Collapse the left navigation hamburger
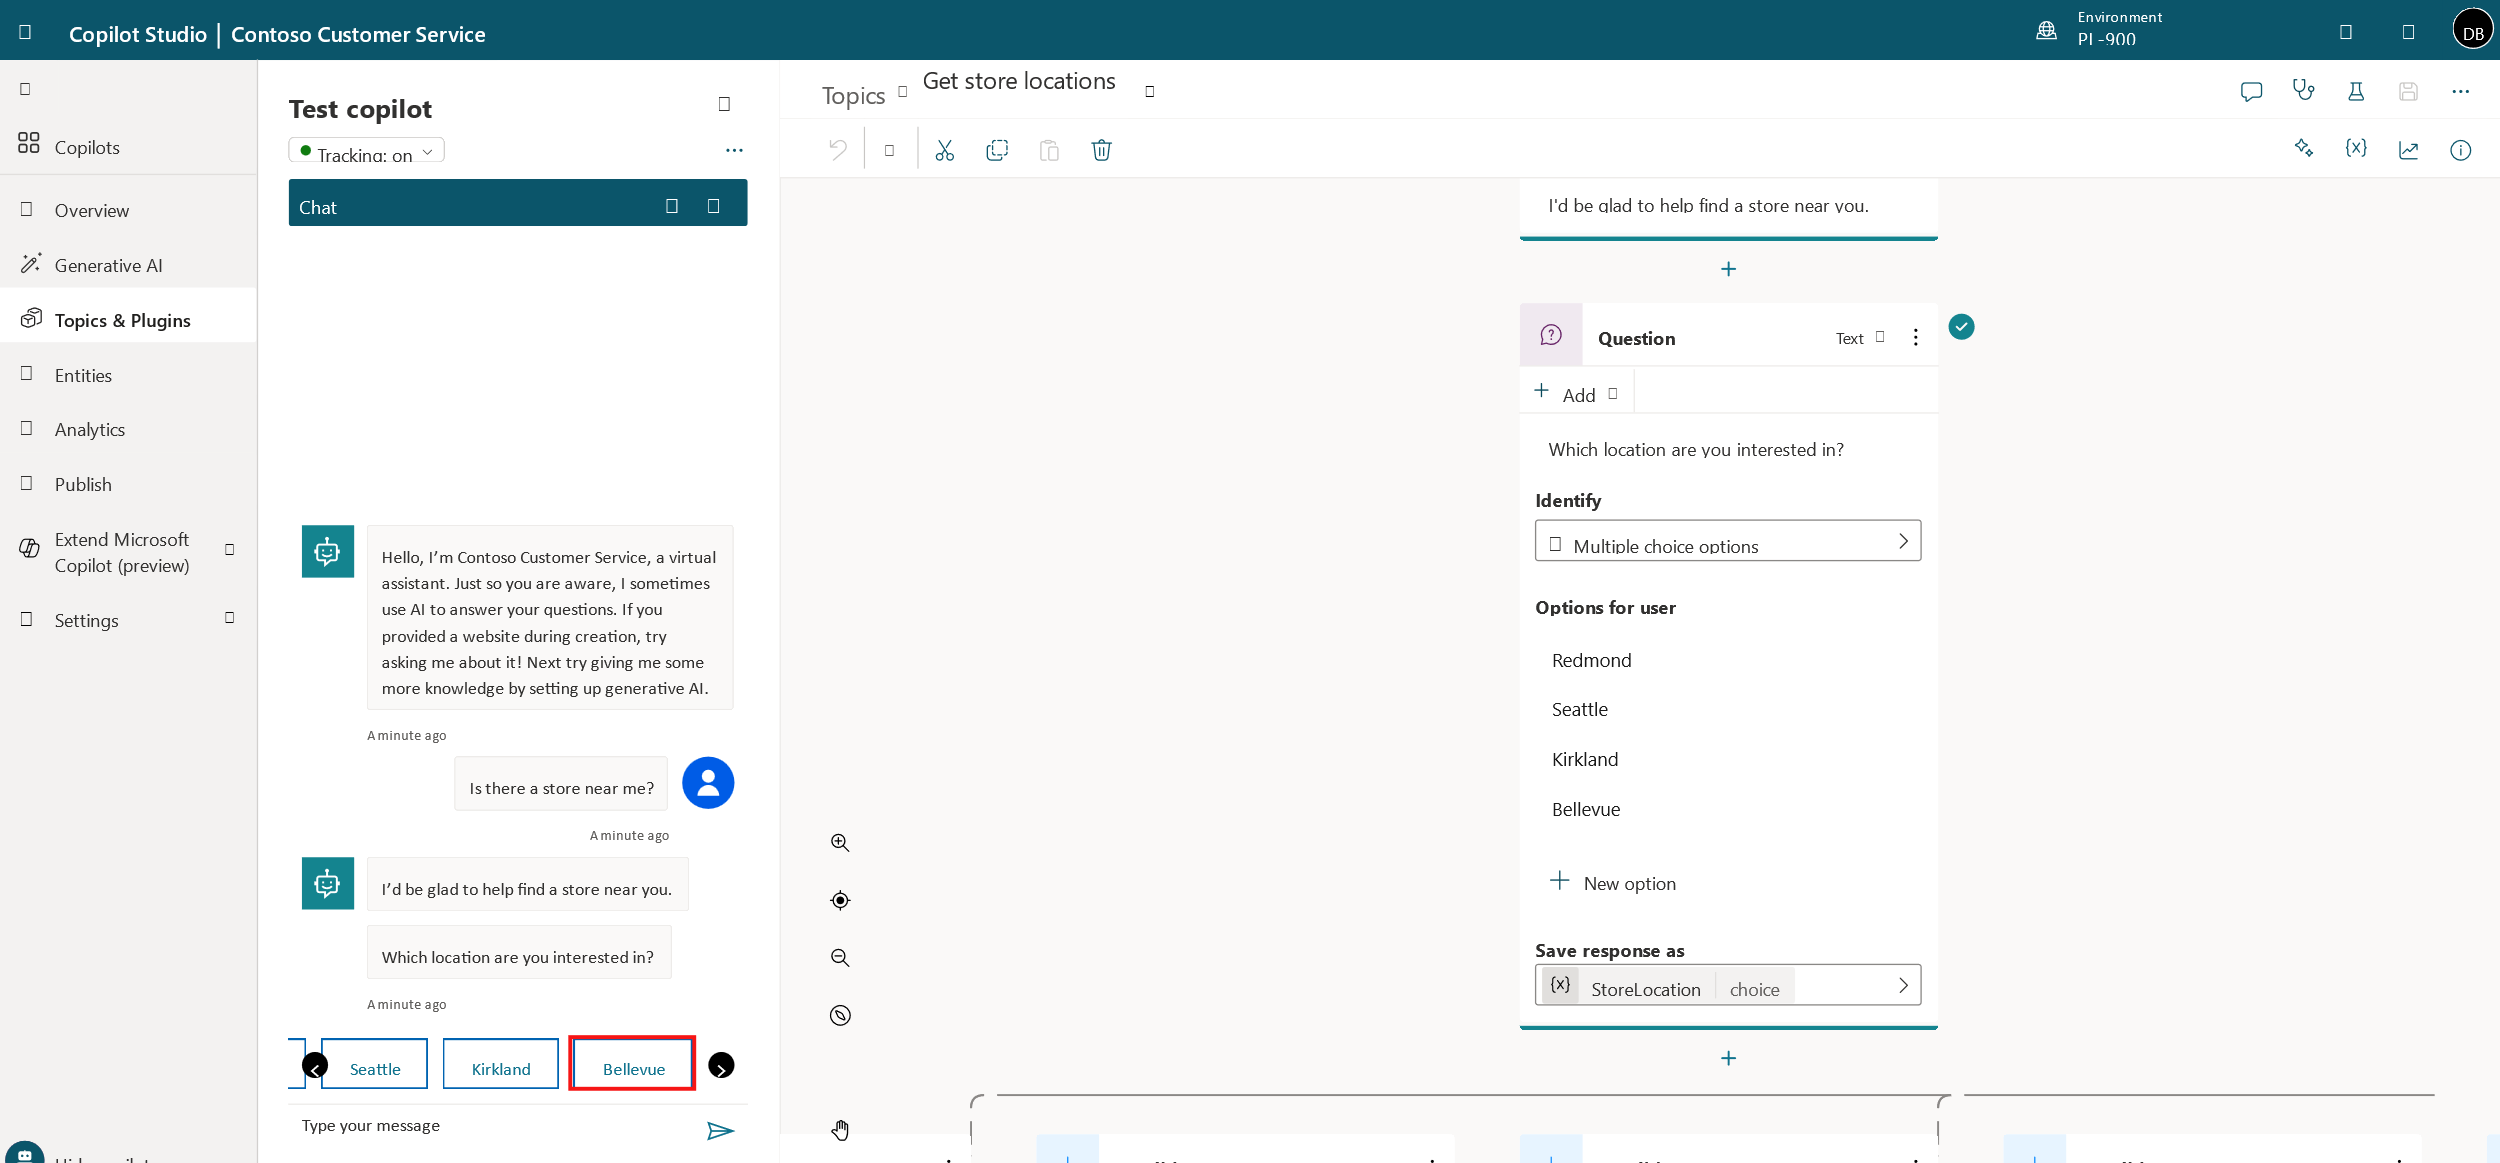 pyautogui.click(x=25, y=89)
